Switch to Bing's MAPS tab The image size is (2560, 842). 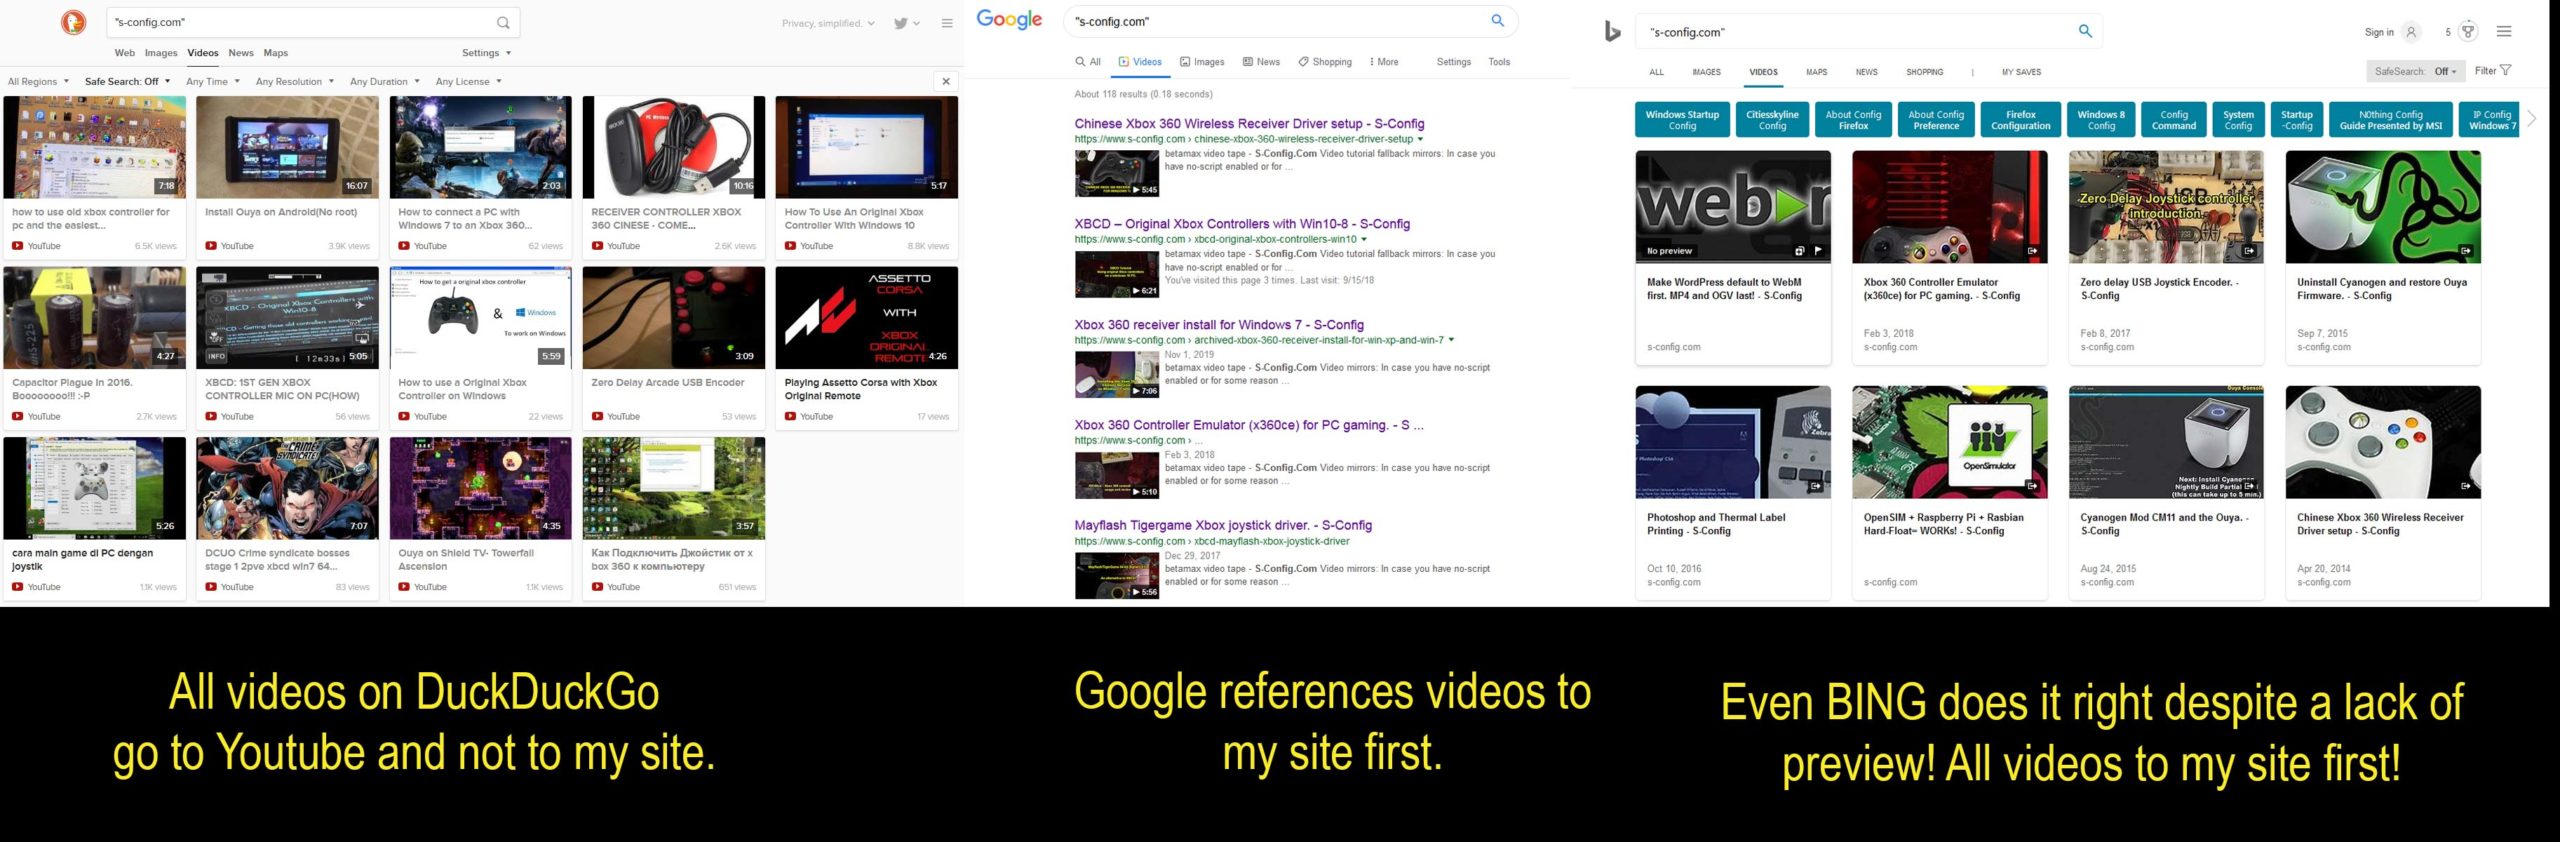[x=1816, y=72]
